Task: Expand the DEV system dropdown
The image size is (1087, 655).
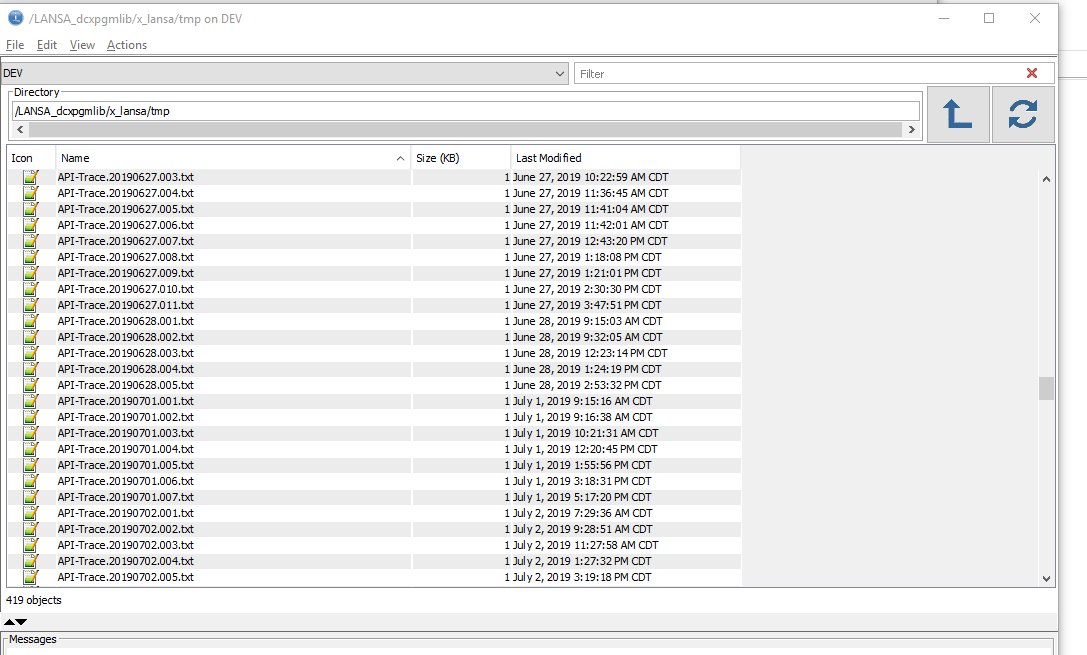Action: click(x=559, y=73)
